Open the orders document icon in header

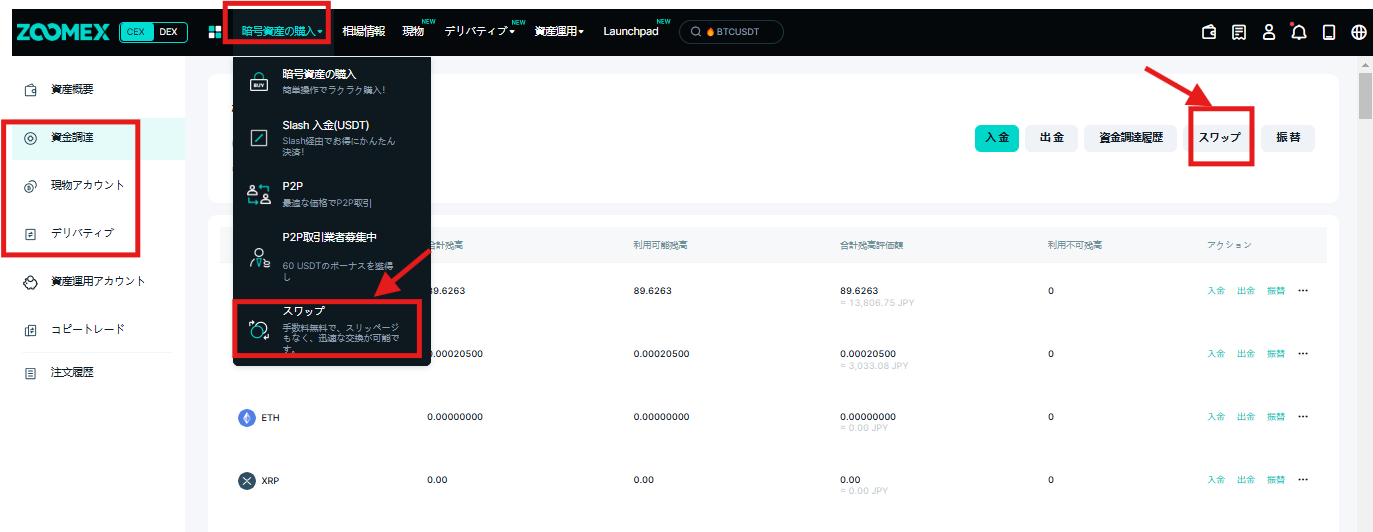click(1239, 32)
